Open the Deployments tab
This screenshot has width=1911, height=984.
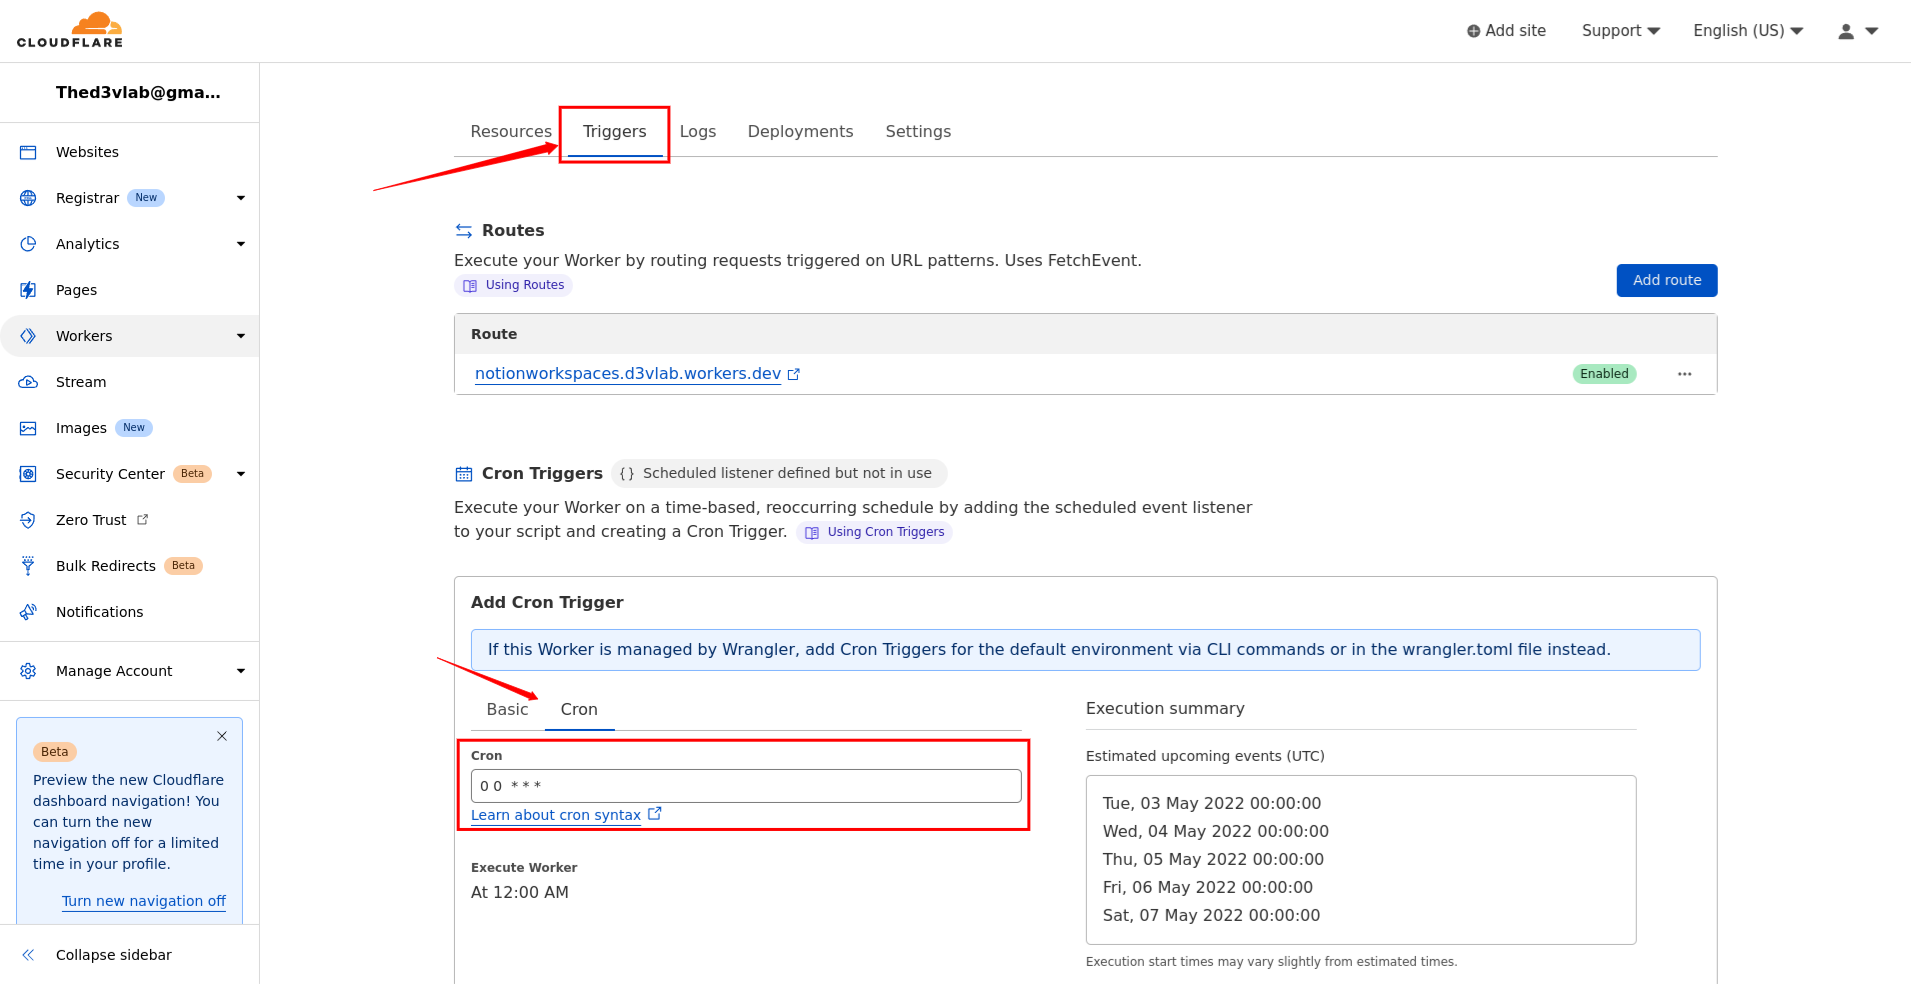[x=801, y=132]
